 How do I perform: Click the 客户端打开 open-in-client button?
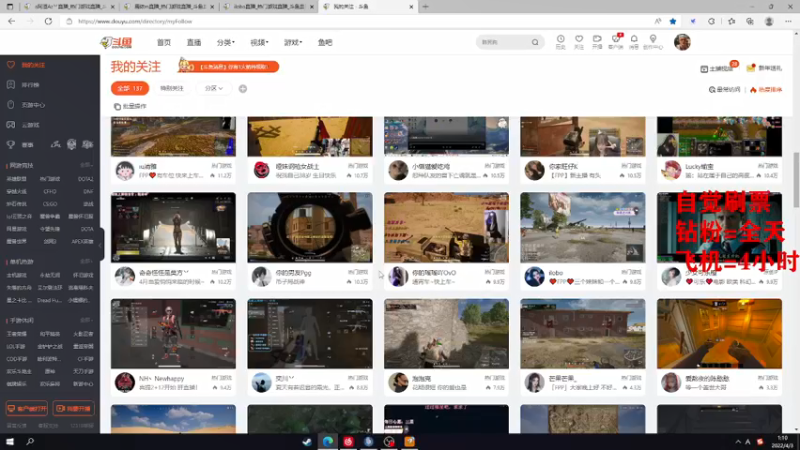[x=27, y=409]
